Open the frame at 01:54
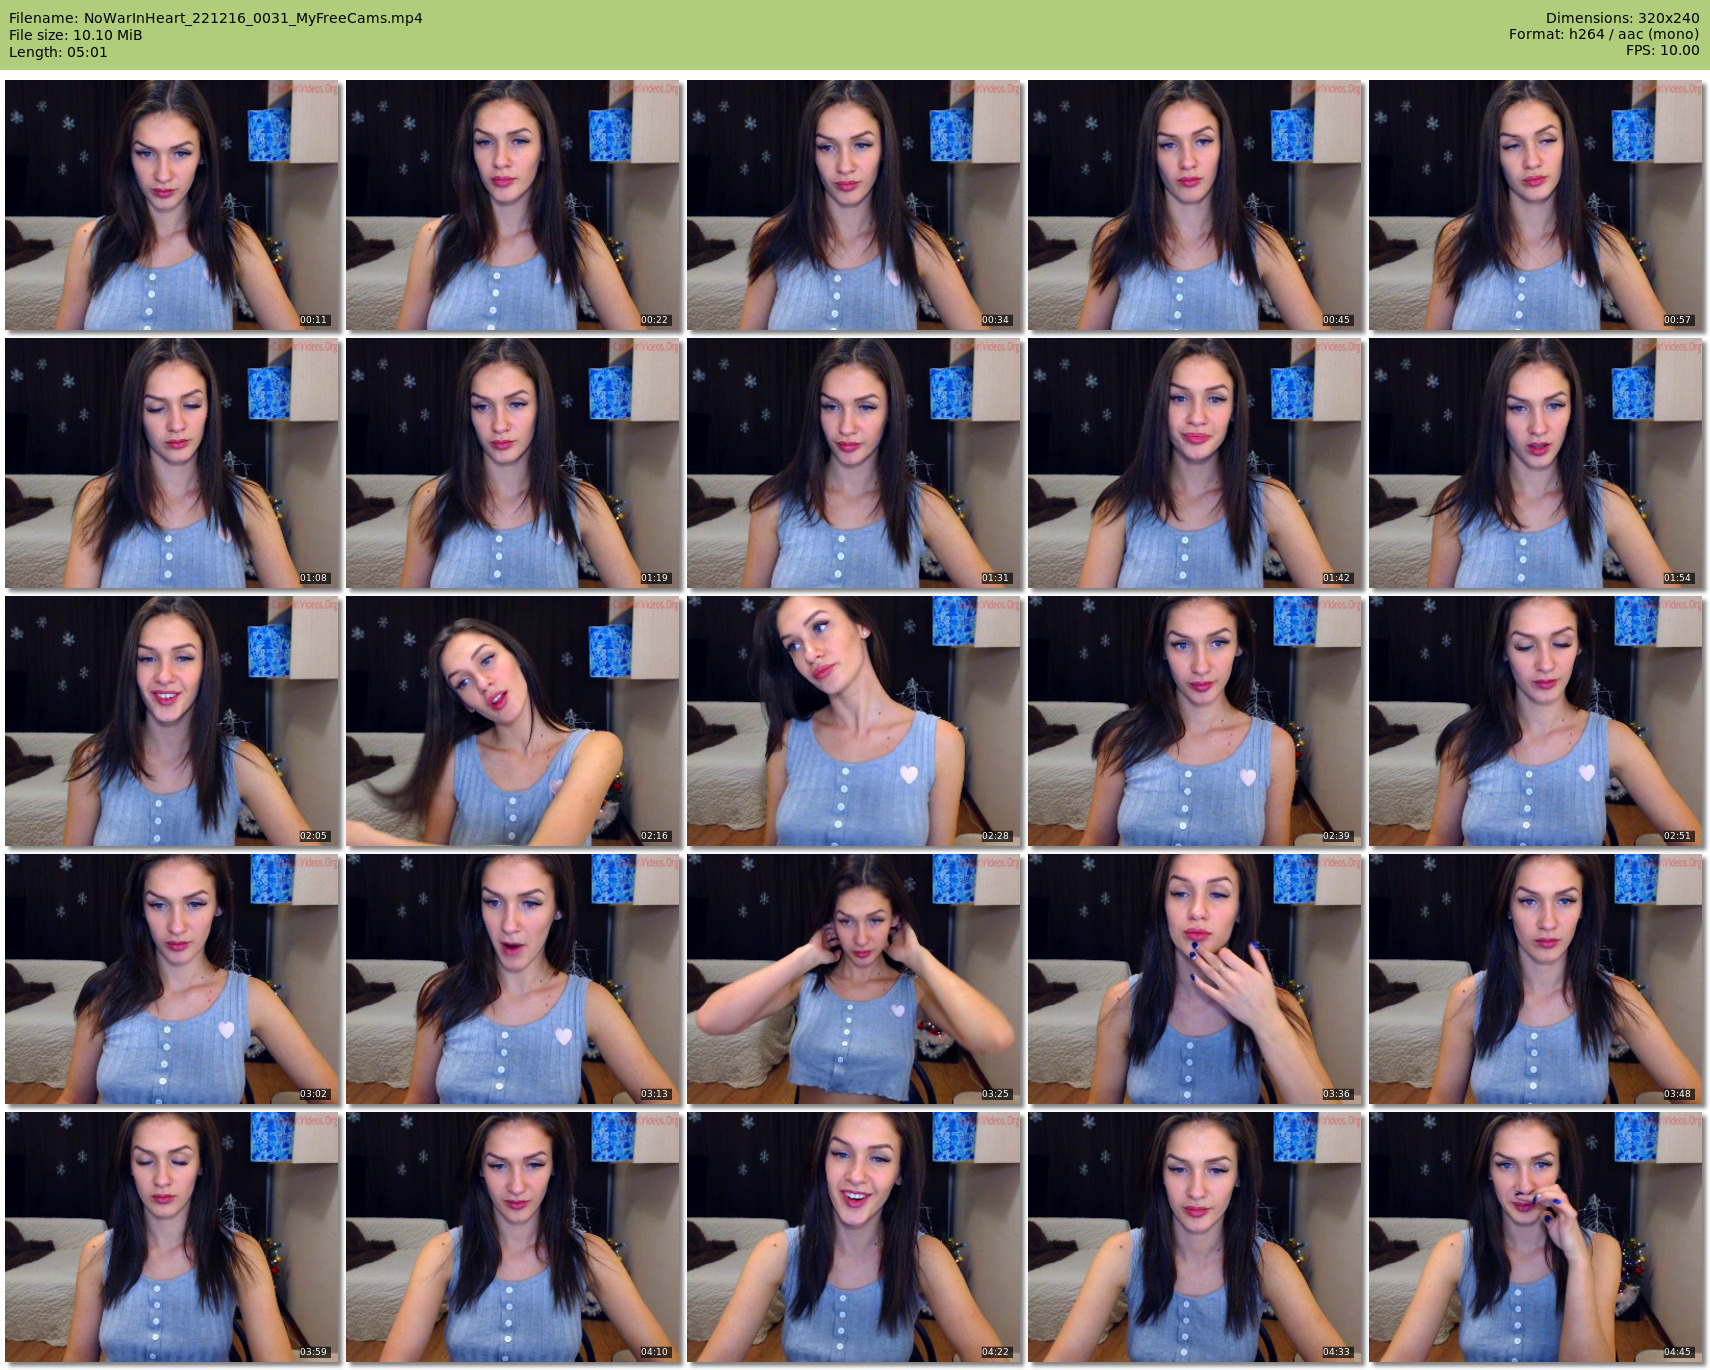This screenshot has height=1370, width=1710. click(1536, 463)
